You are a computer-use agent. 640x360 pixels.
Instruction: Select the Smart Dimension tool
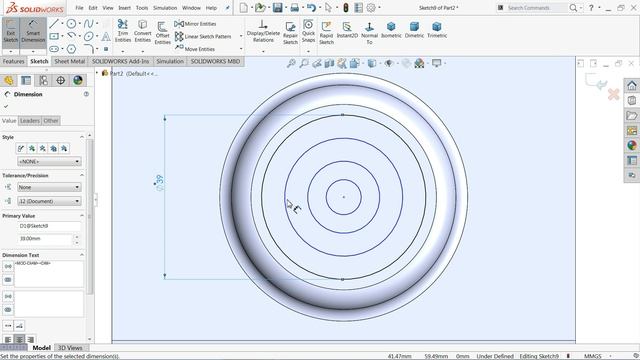point(33,32)
